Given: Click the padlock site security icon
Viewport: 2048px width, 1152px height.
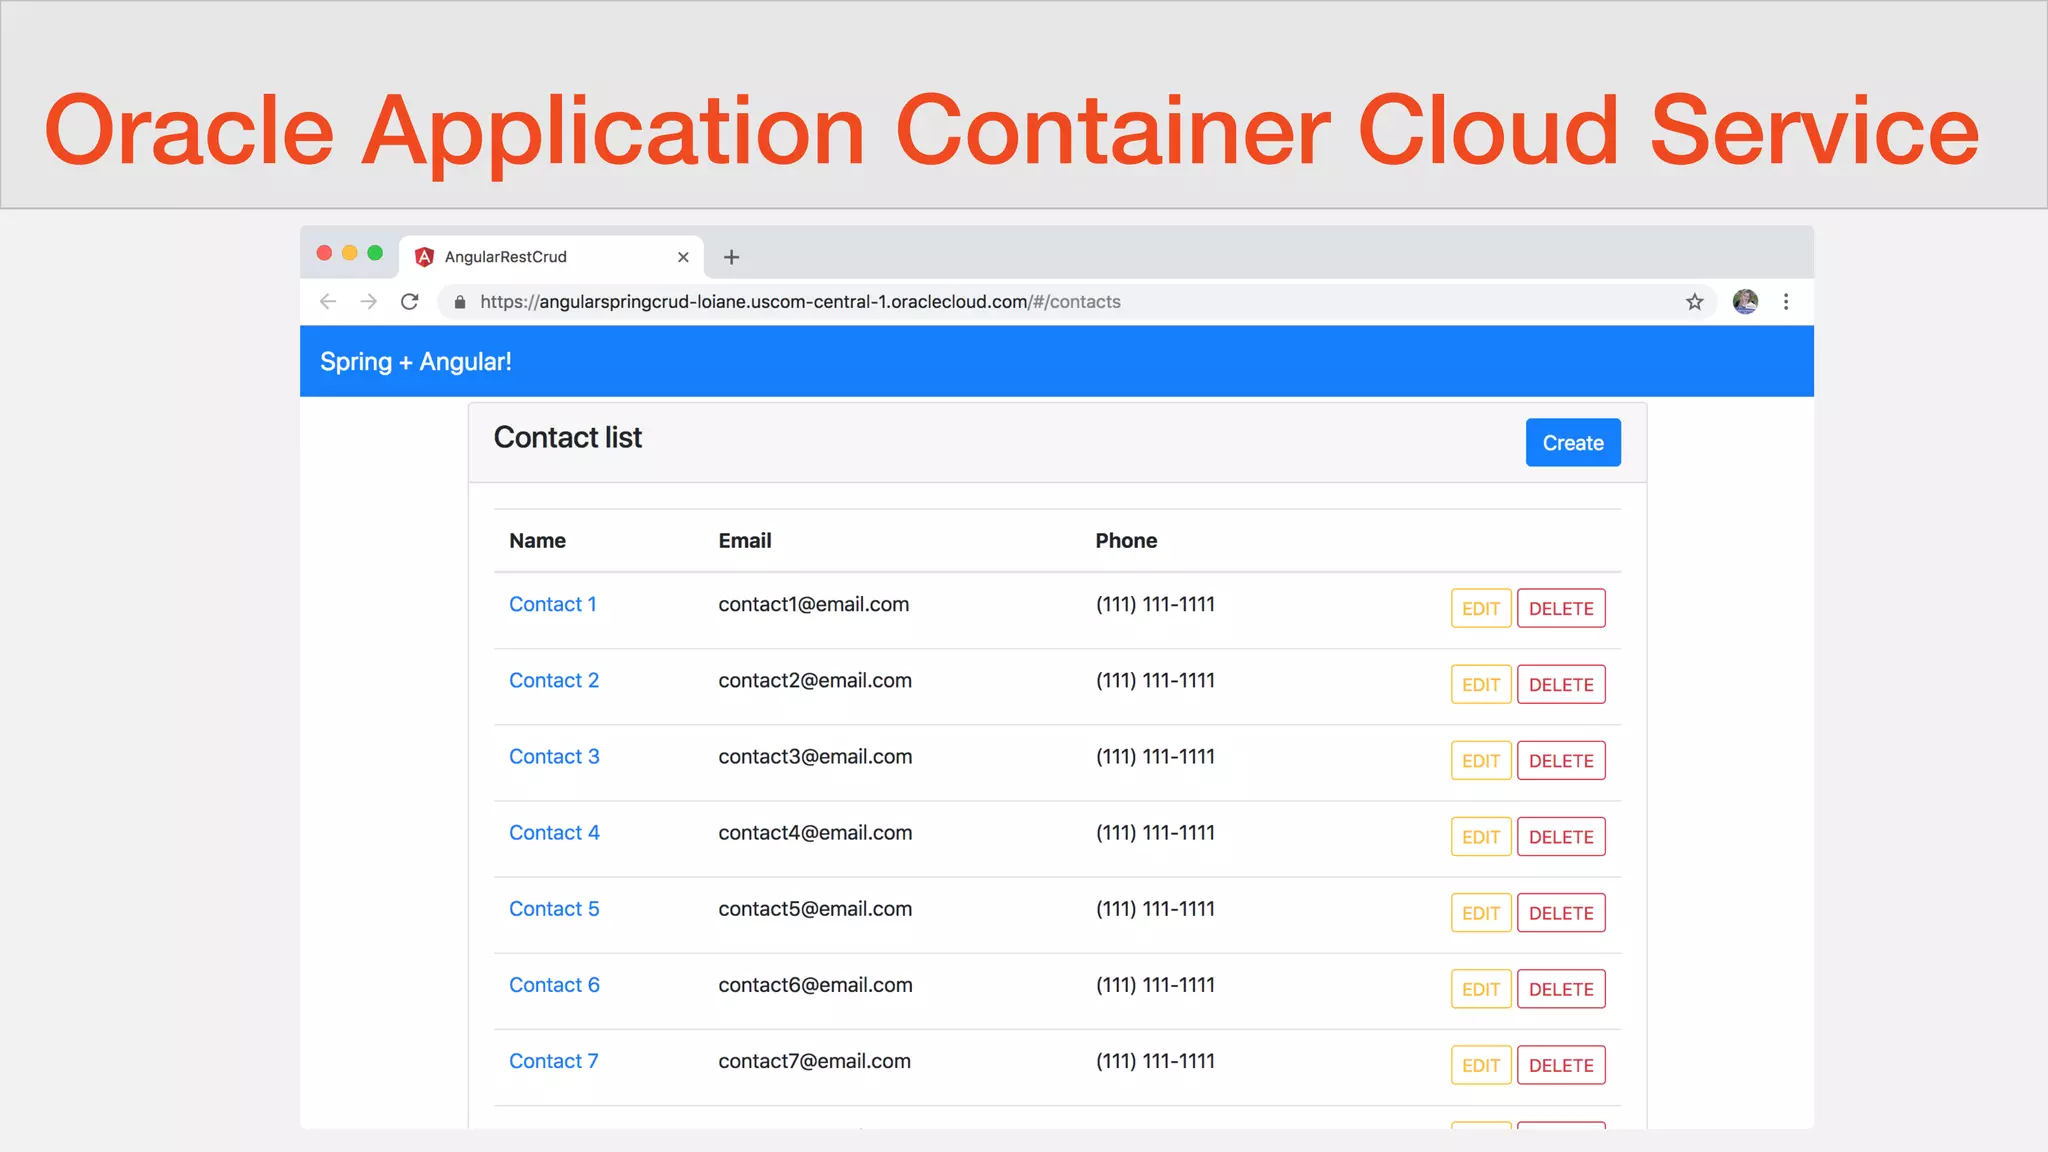Looking at the screenshot, I should pos(460,301).
